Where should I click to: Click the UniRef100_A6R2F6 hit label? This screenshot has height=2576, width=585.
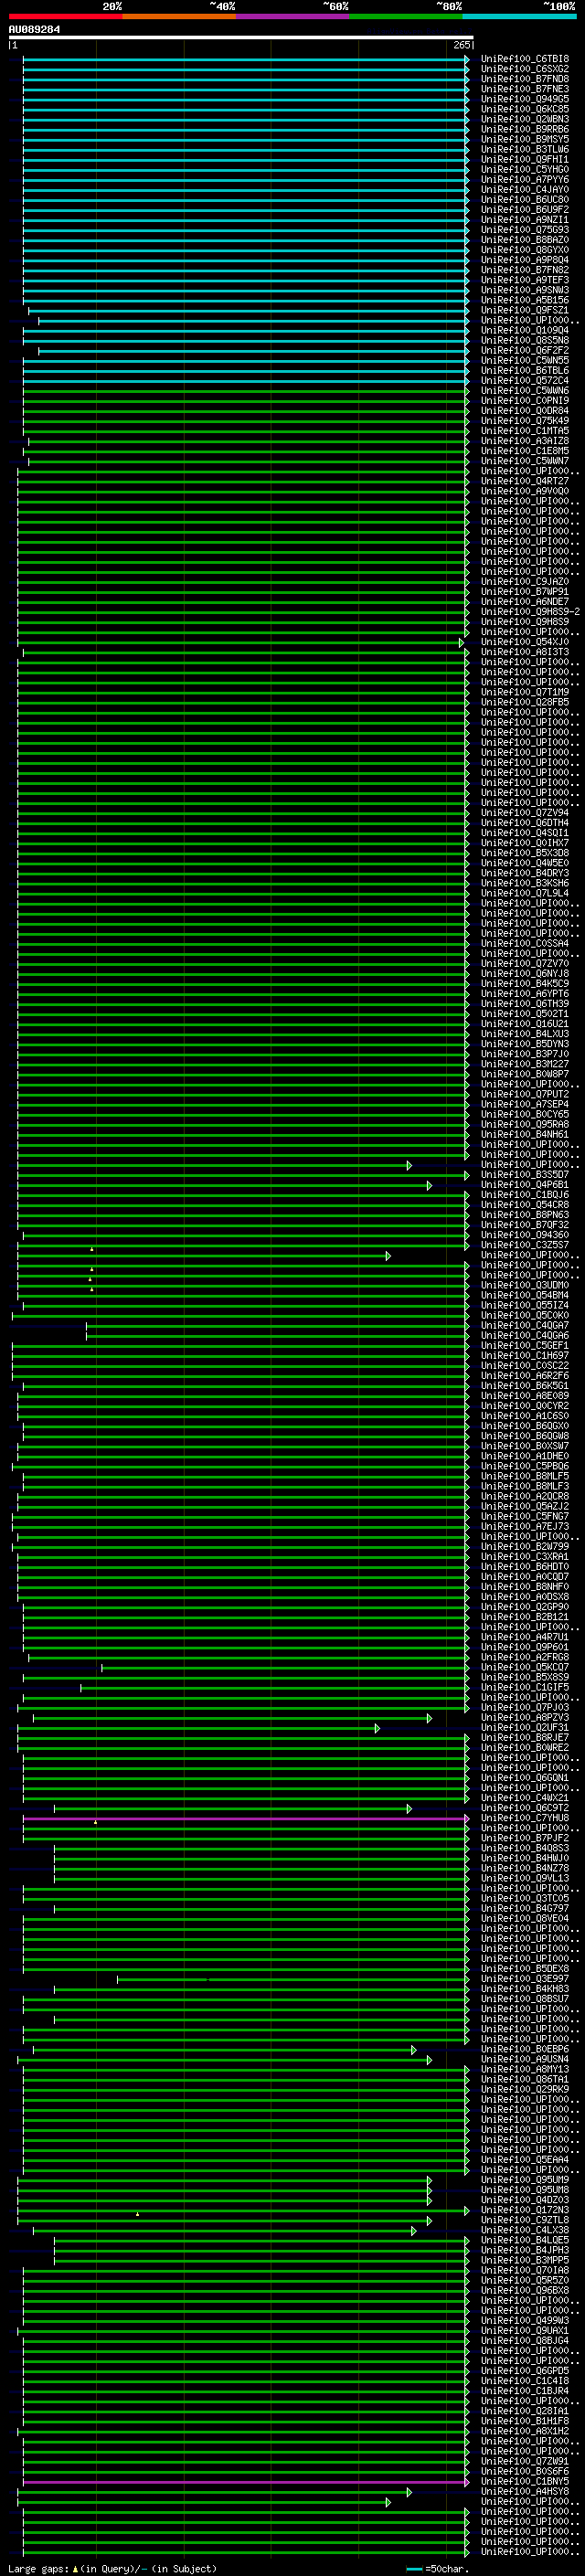point(525,1376)
